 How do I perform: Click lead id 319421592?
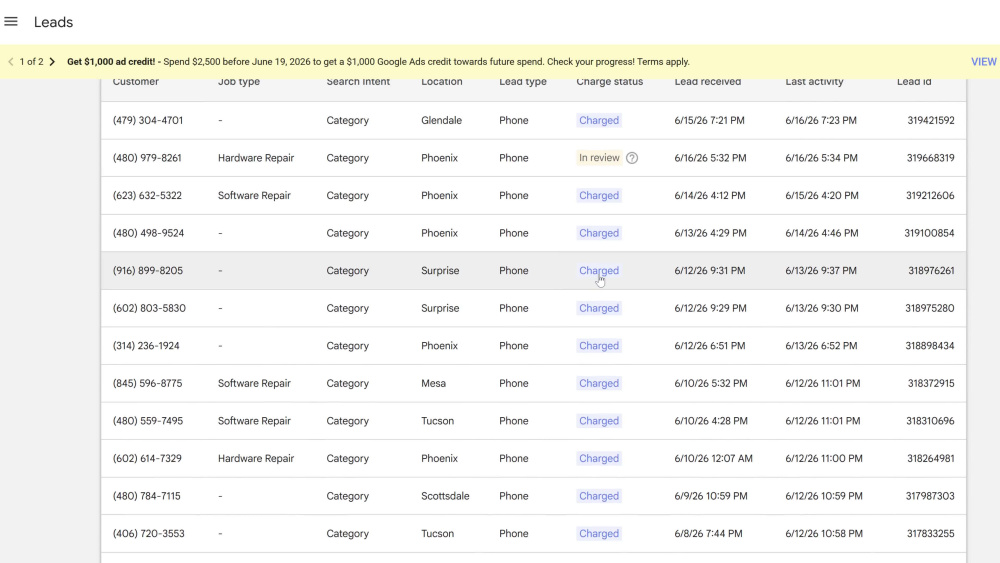pos(930,121)
